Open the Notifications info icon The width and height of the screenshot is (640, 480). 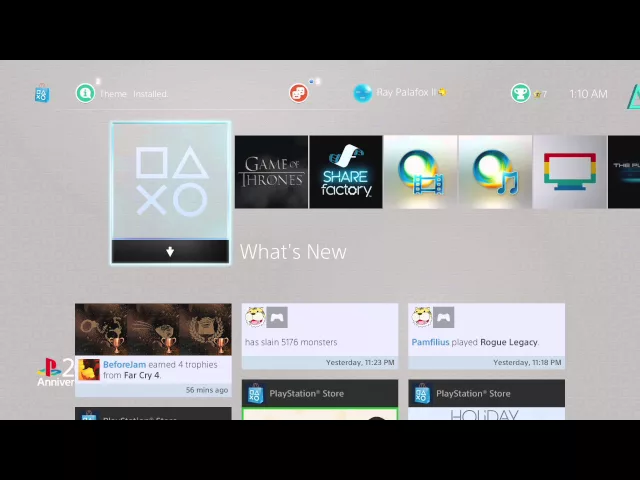pyautogui.click(x=85, y=93)
